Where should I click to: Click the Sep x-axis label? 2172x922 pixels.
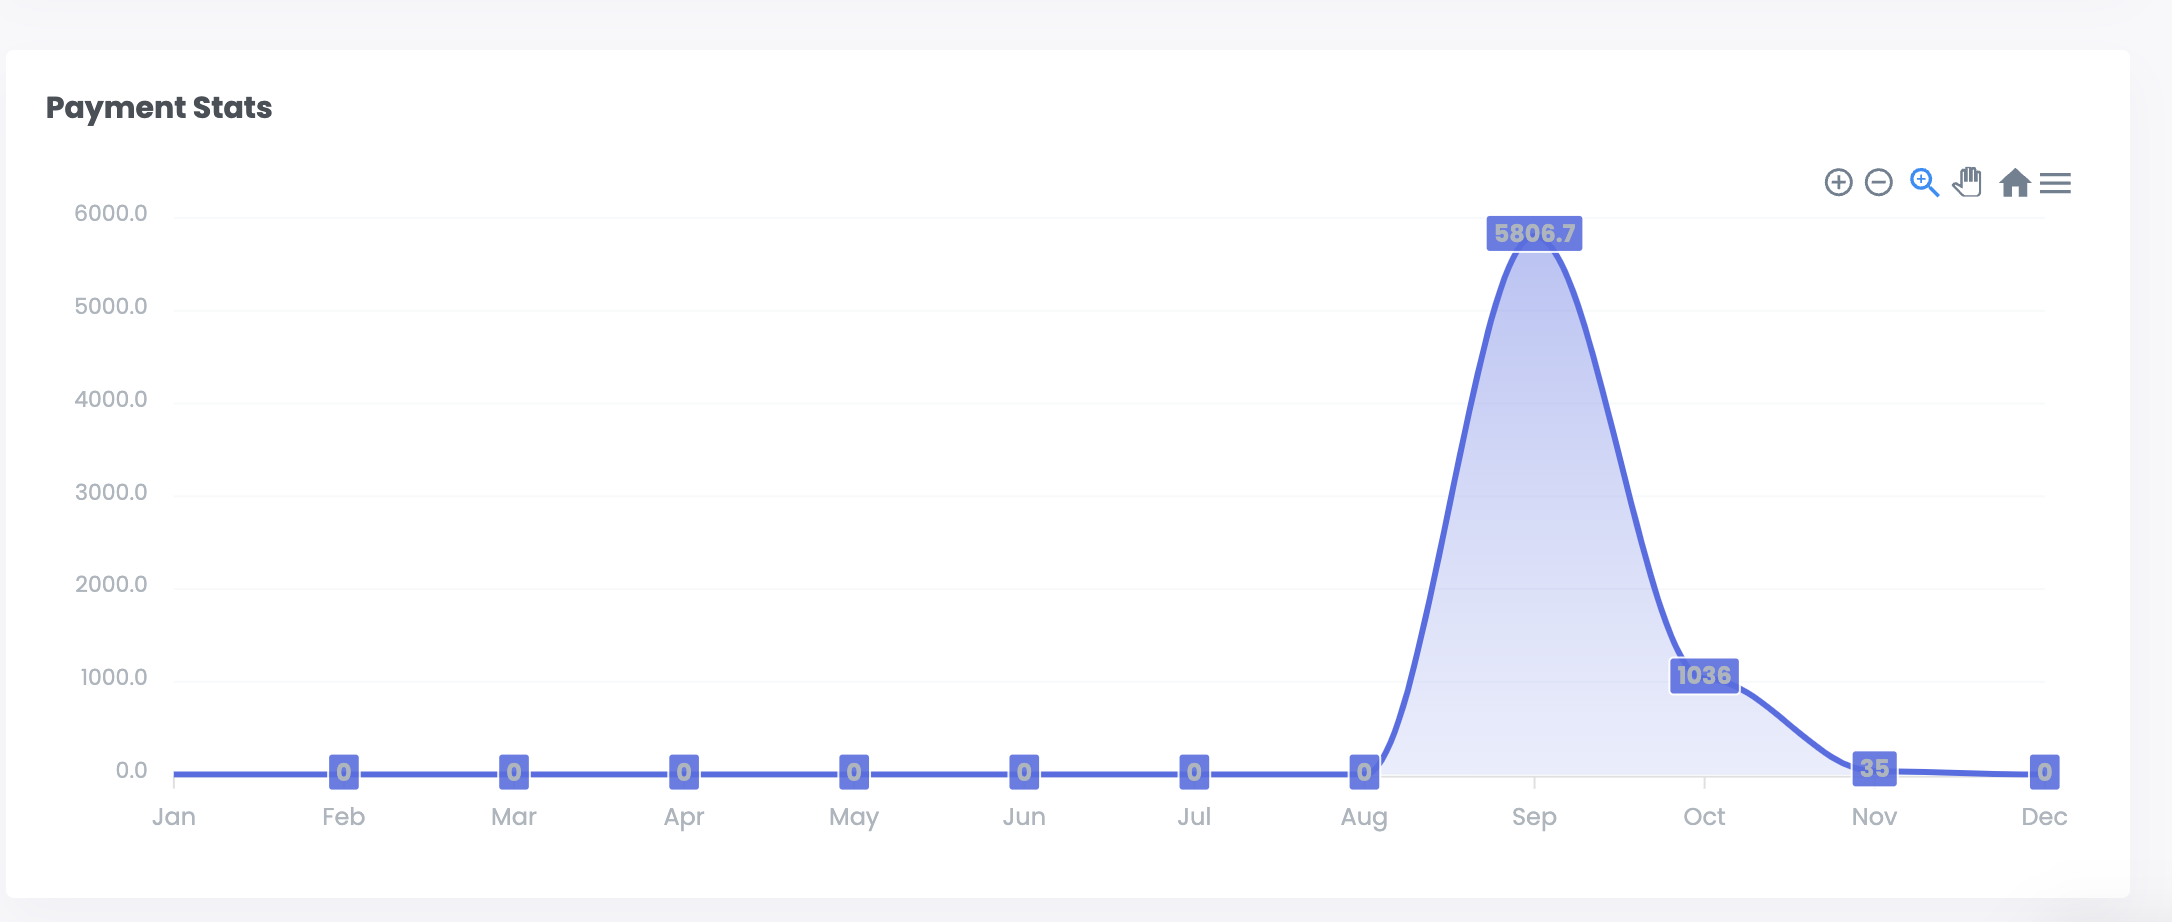click(1534, 817)
